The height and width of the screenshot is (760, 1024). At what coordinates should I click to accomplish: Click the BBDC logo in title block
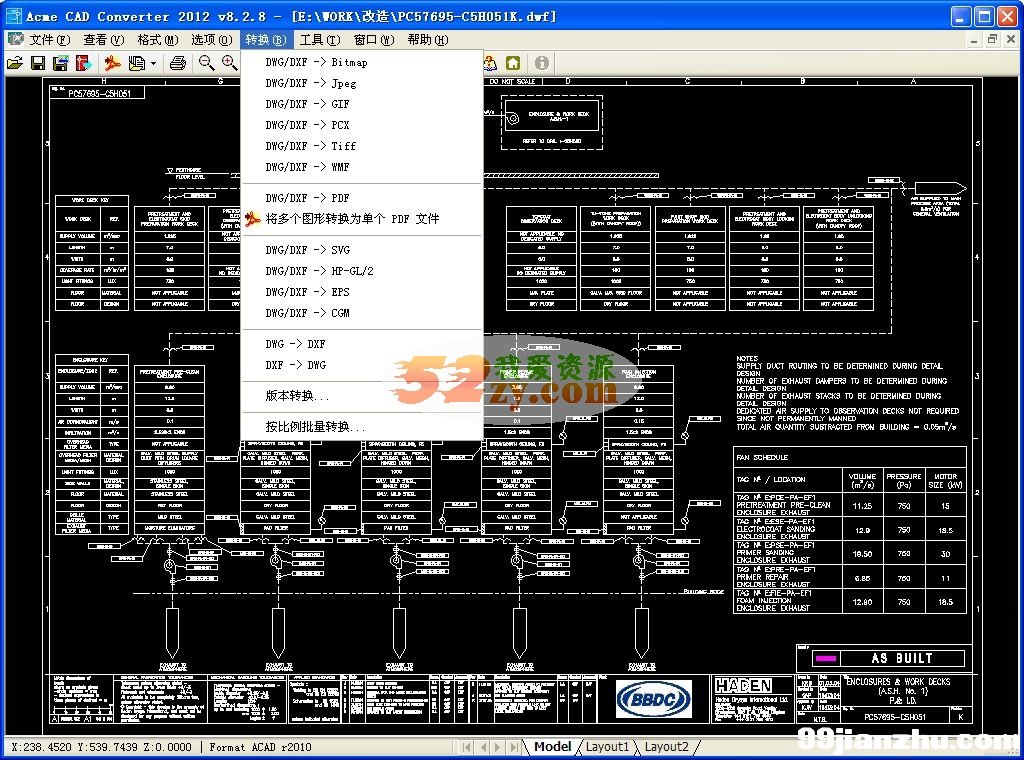[x=654, y=699]
